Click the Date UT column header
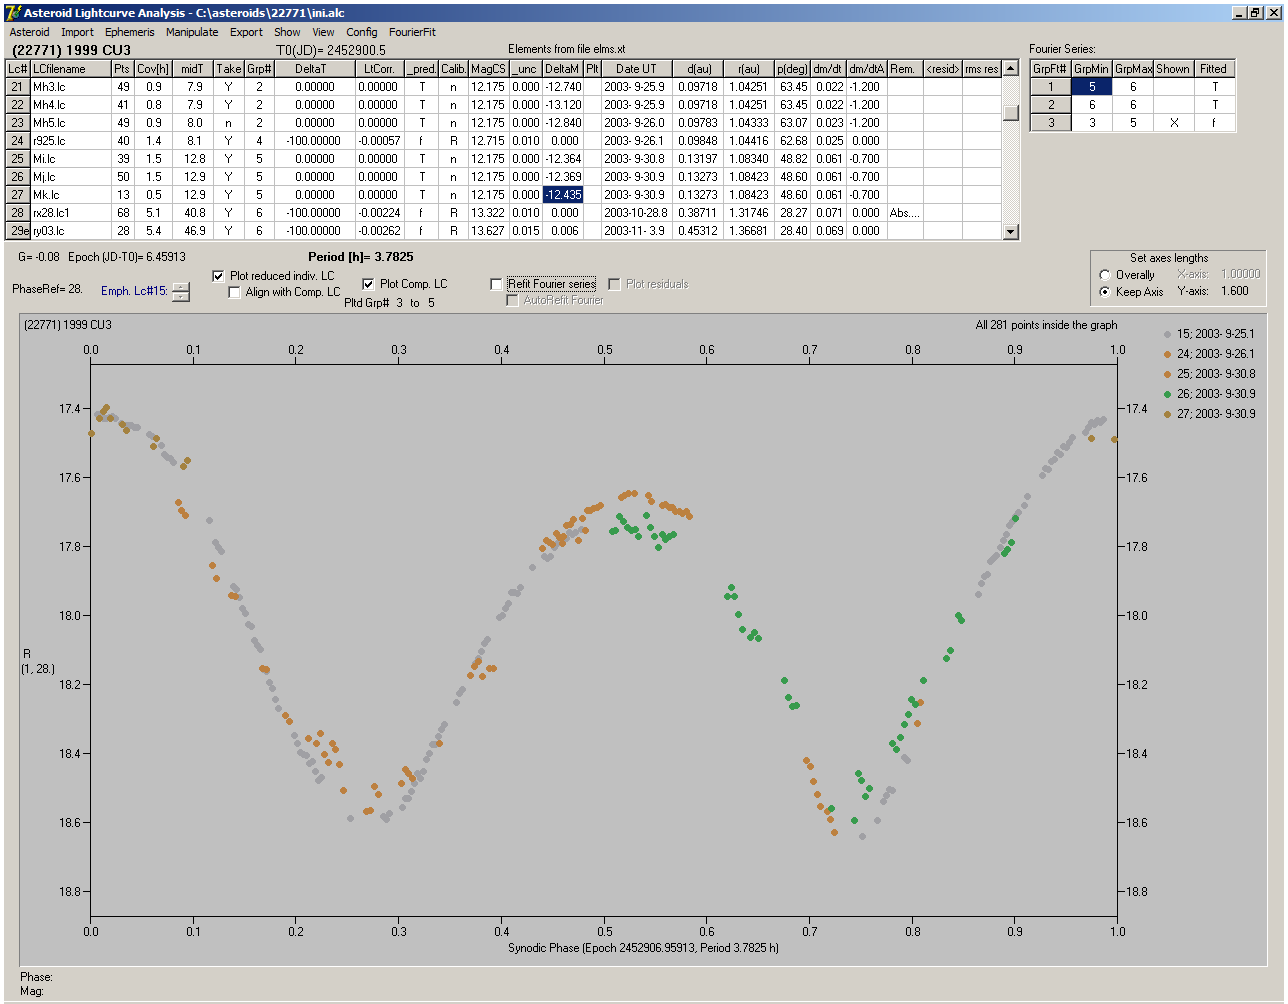This screenshot has width=1288, height=1004. pyautogui.click(x=636, y=69)
